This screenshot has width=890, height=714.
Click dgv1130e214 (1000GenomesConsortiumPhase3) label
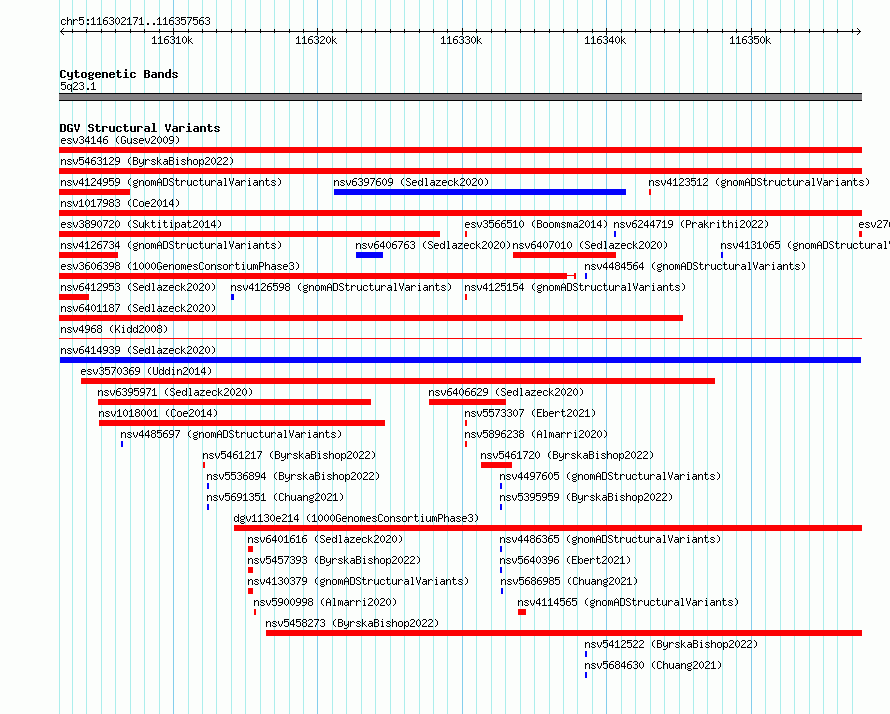[356, 518]
